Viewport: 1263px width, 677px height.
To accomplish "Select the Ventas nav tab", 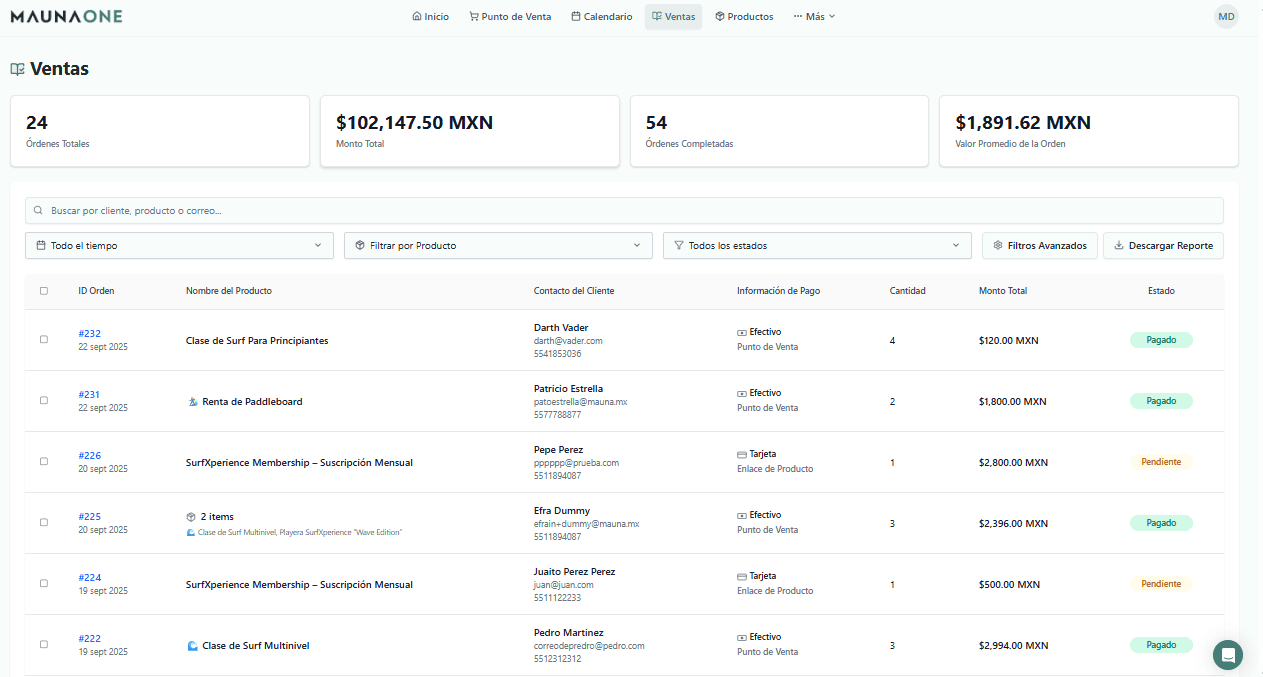I will (673, 16).
